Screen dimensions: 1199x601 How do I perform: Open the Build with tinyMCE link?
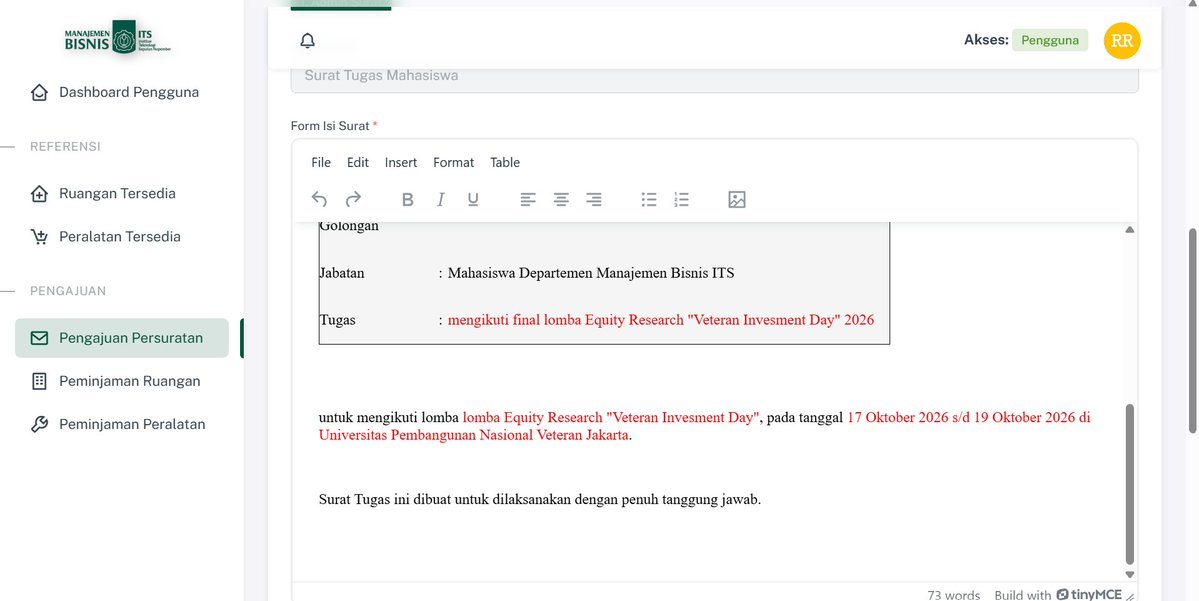1058,595
